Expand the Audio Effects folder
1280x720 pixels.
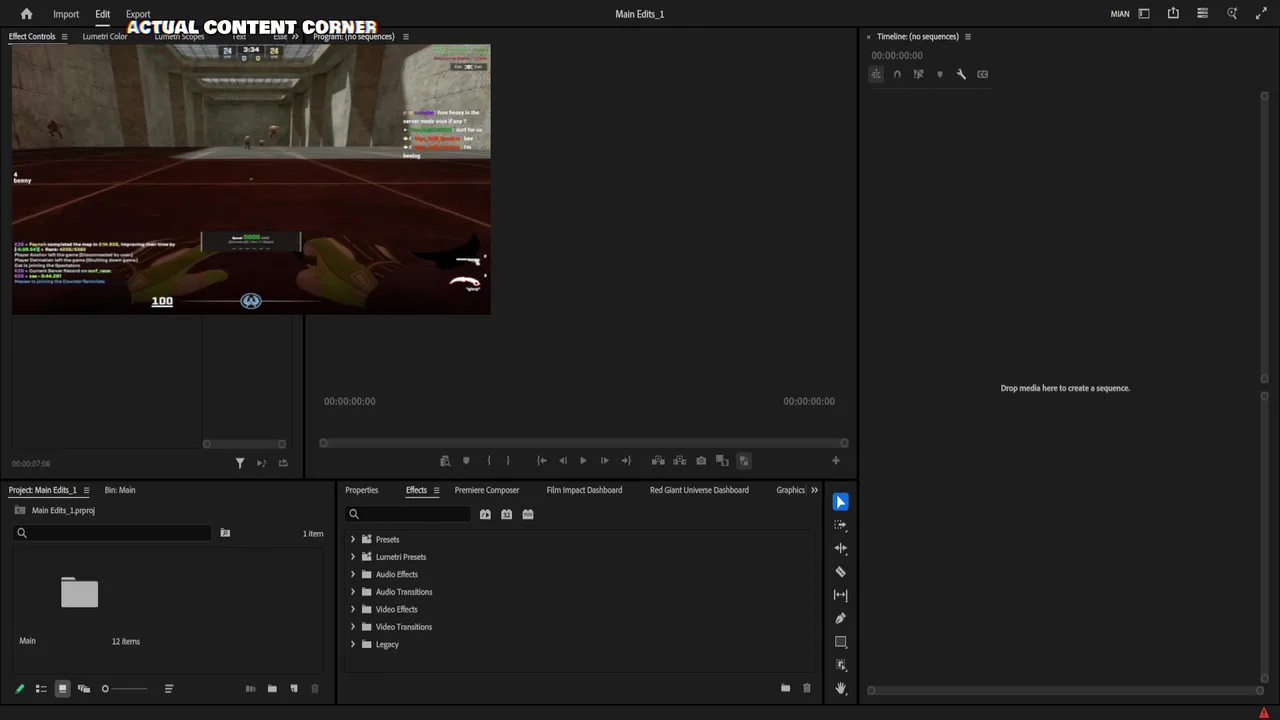(x=352, y=574)
